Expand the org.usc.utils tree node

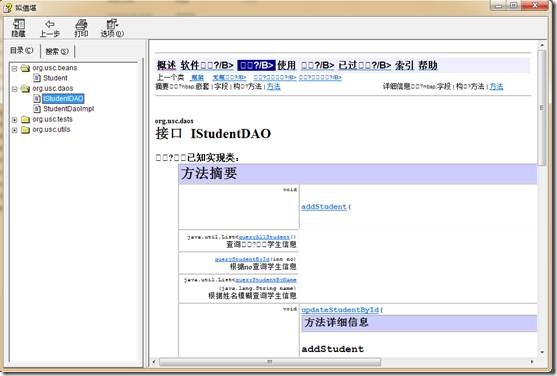tap(14, 130)
